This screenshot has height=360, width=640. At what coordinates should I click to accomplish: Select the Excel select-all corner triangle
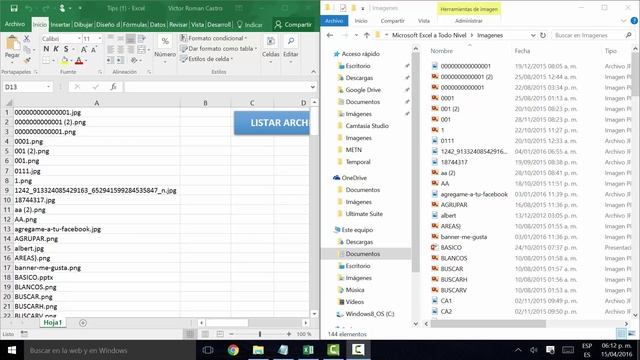(x=8, y=102)
